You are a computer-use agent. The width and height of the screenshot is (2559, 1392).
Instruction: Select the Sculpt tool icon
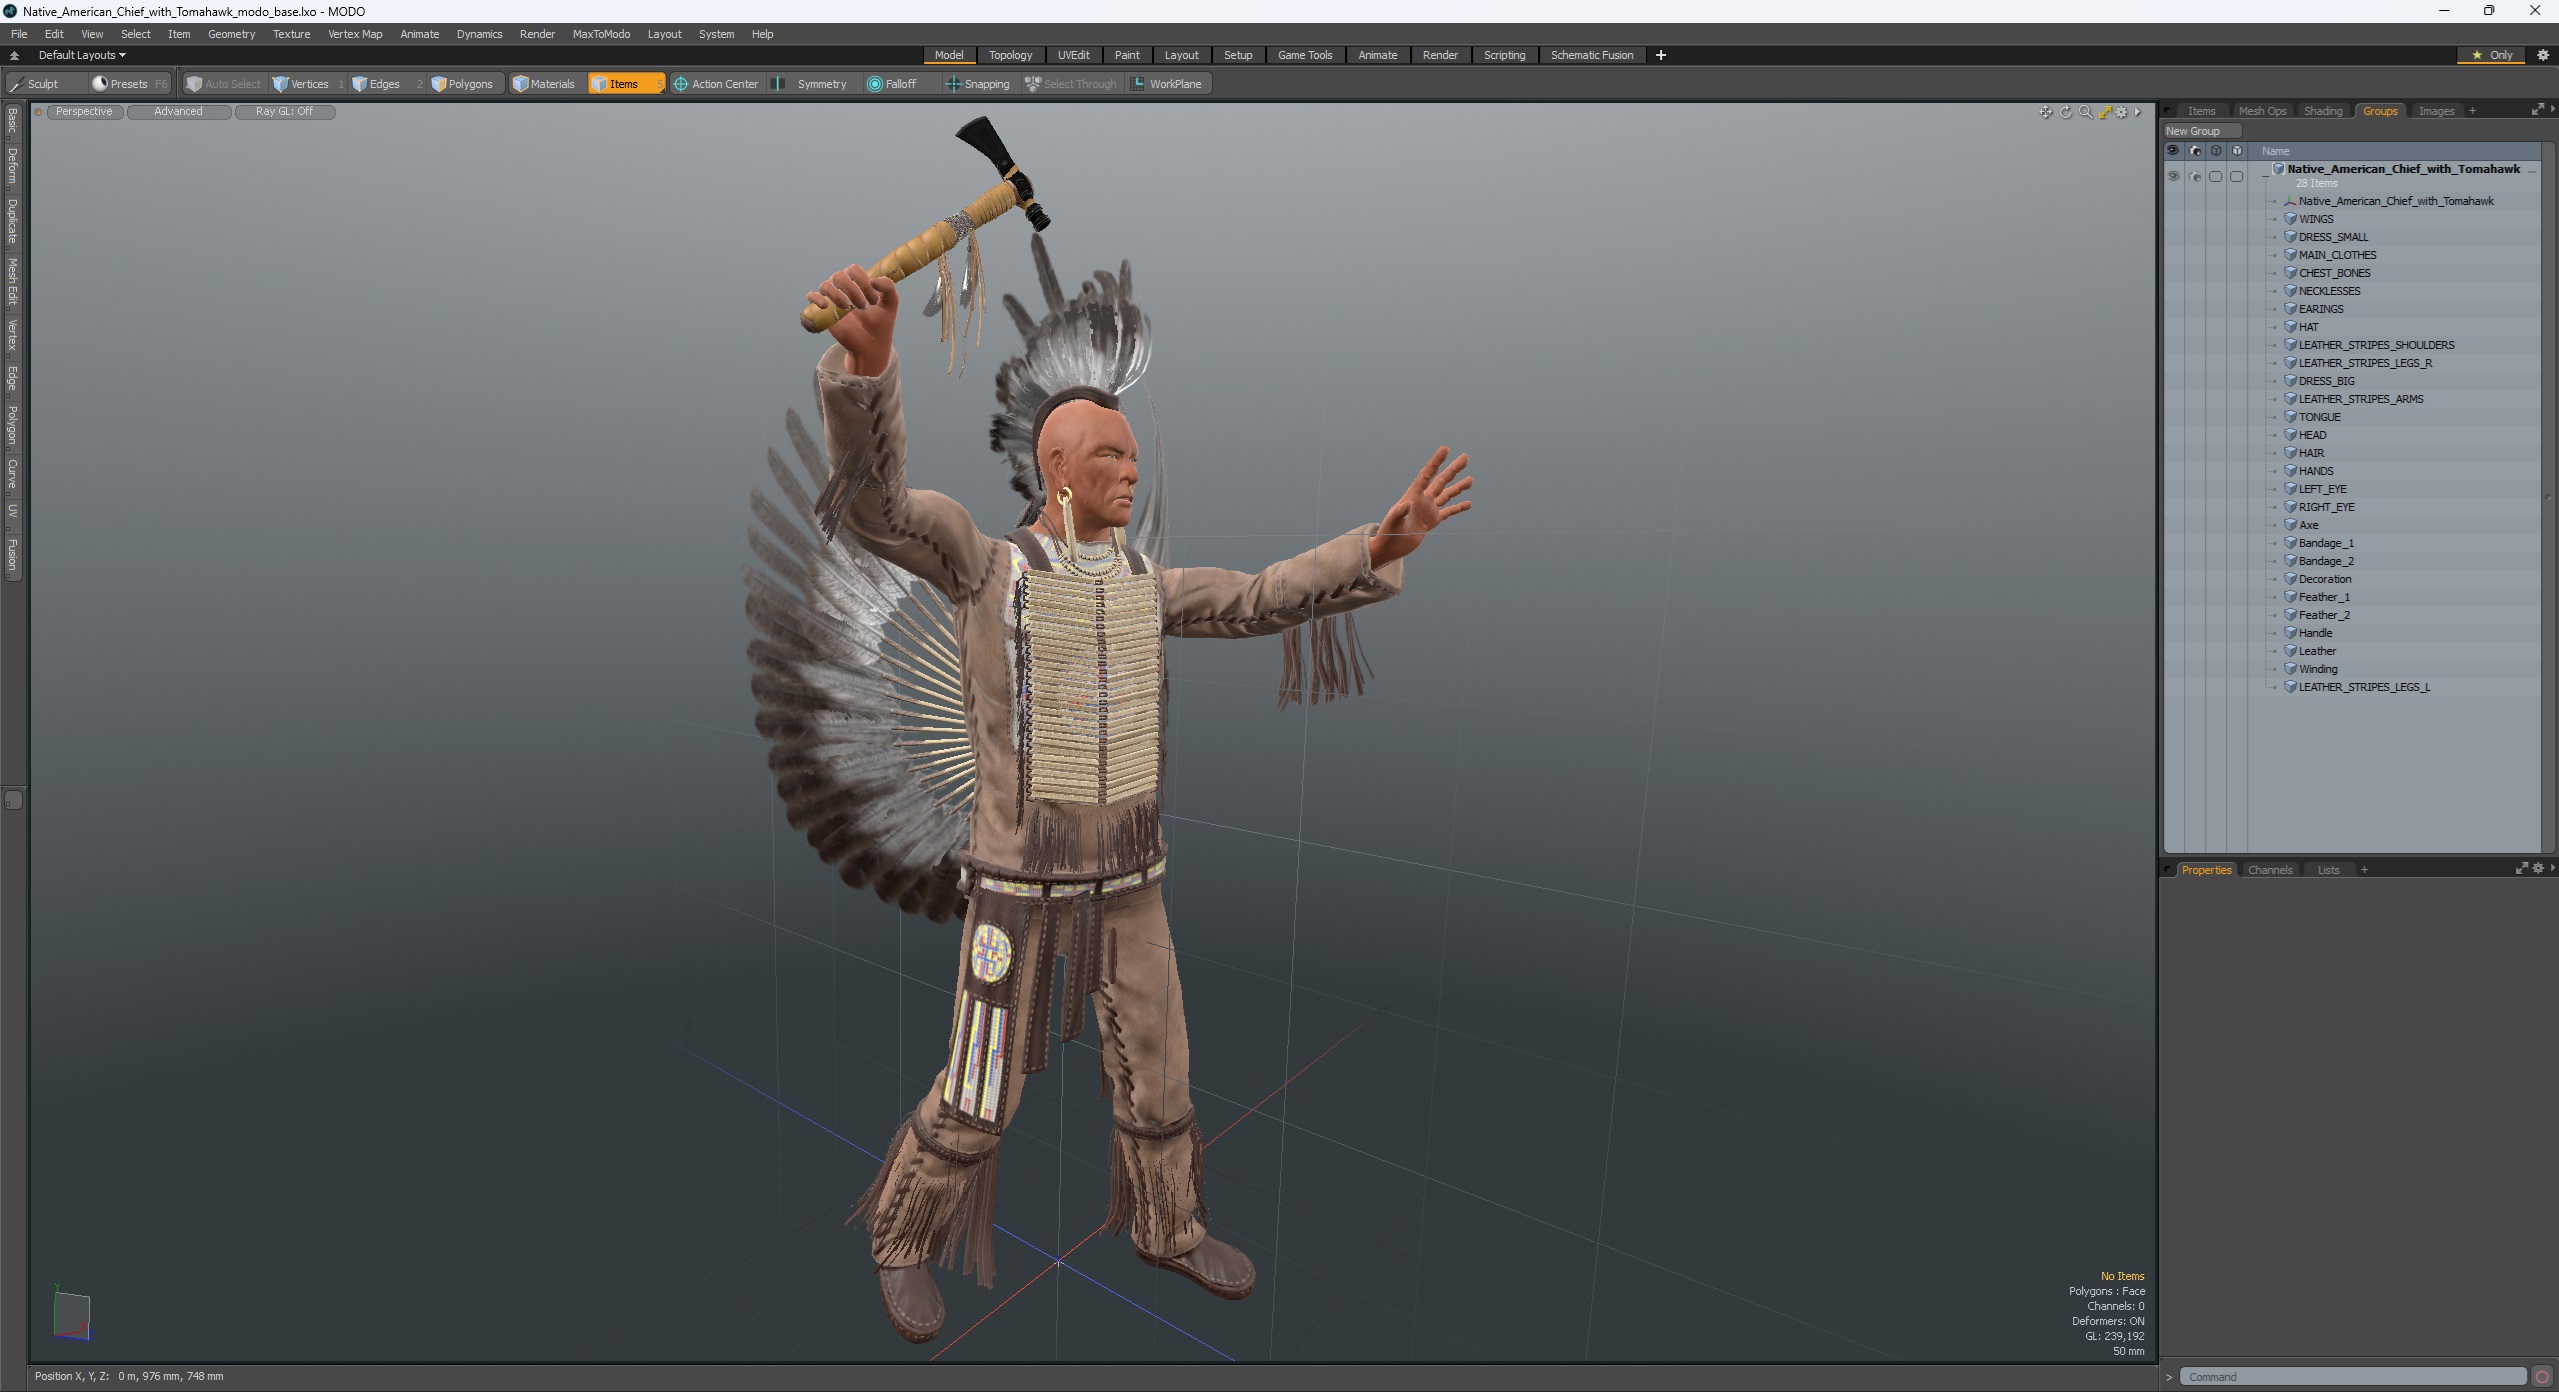(16, 84)
